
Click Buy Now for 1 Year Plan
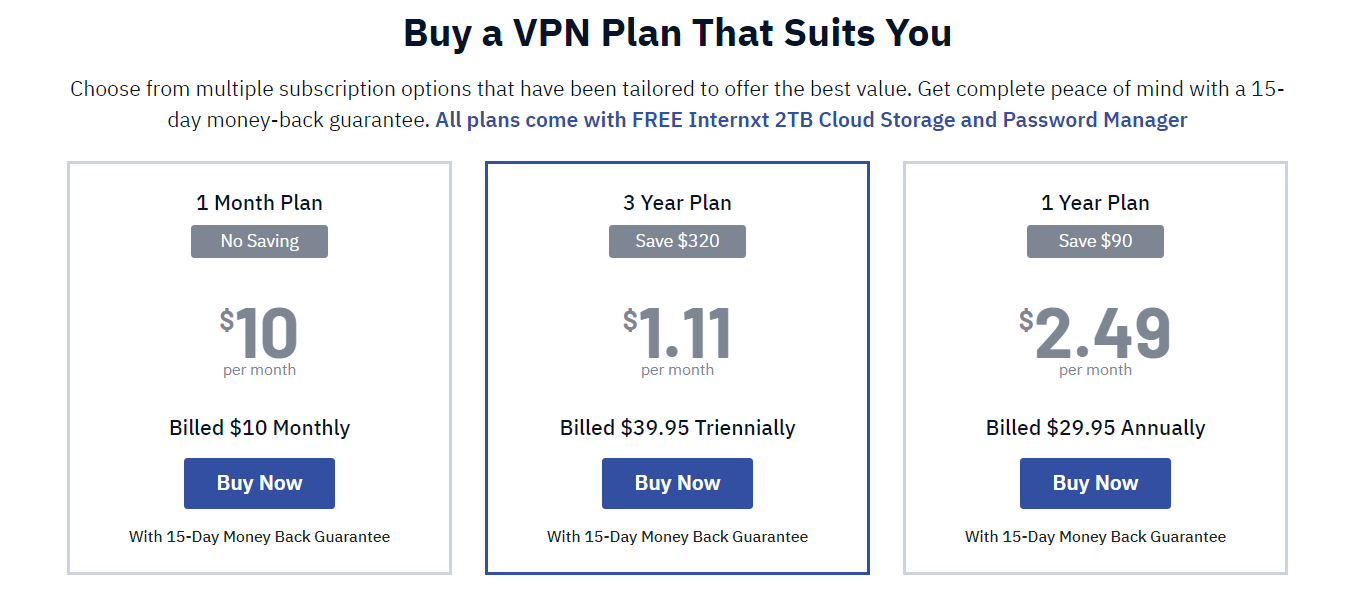tap(1095, 483)
